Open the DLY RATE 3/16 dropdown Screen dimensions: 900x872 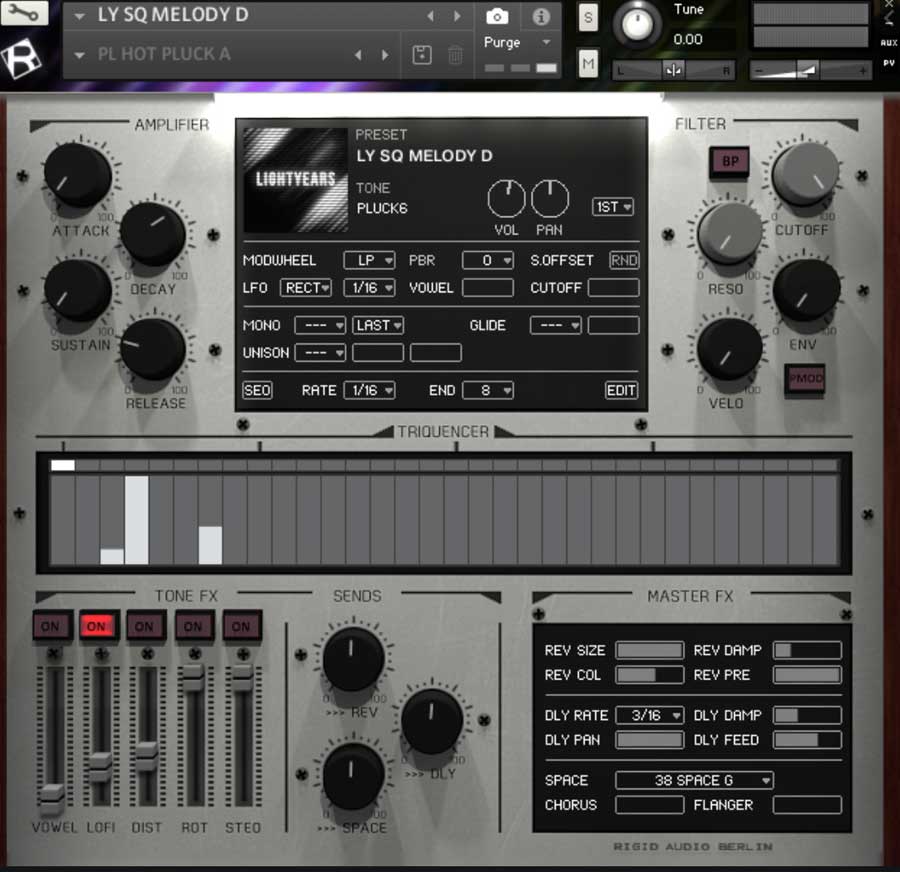point(649,715)
